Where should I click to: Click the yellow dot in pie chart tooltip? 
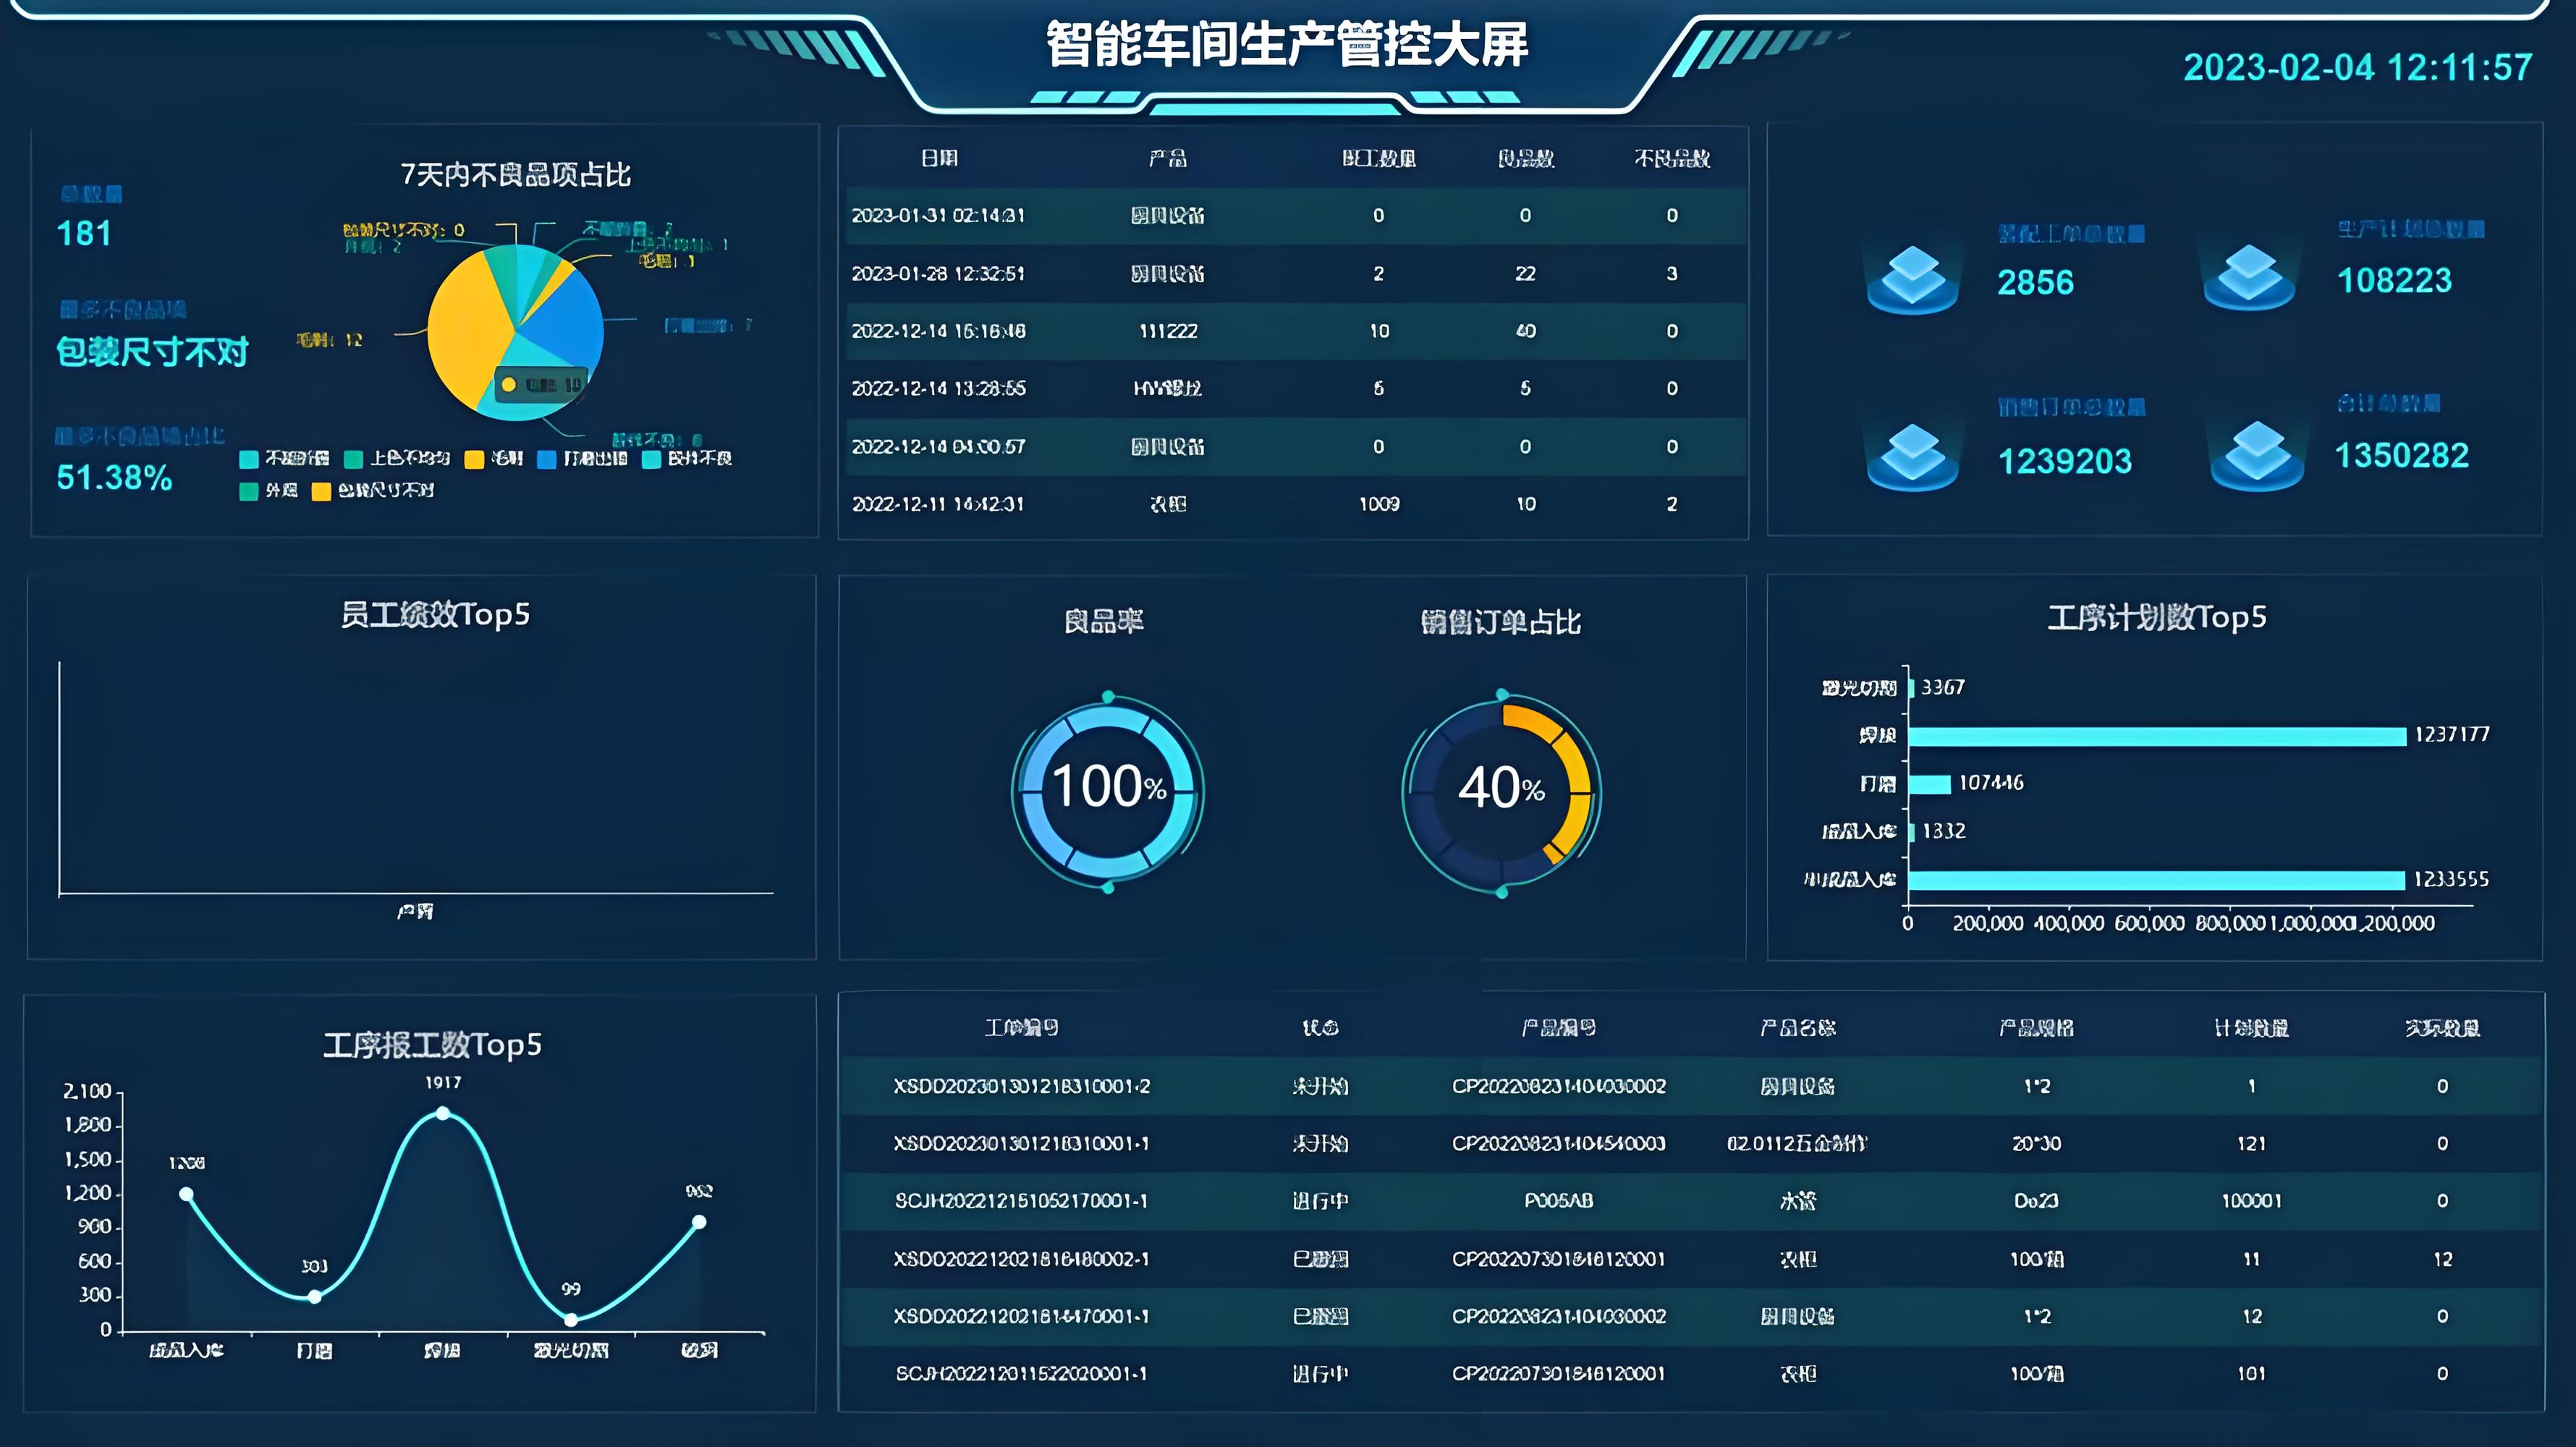coord(509,385)
